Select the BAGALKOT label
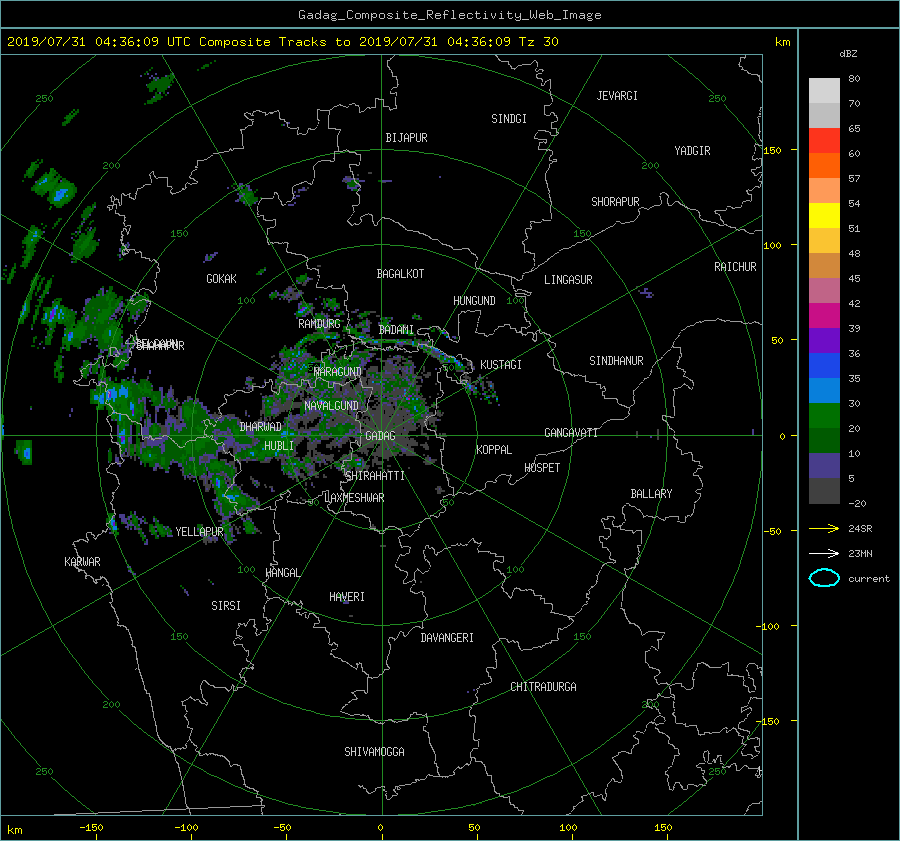 (x=400, y=274)
